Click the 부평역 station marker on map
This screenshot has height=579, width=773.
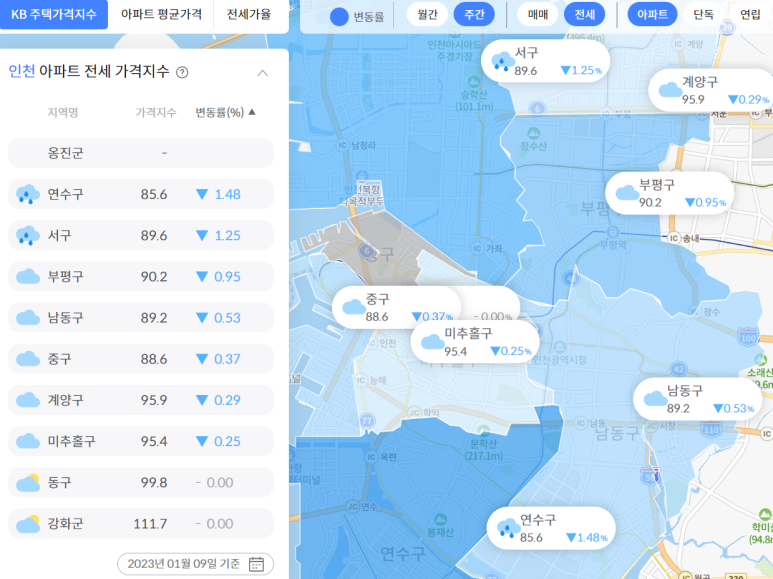613,231
